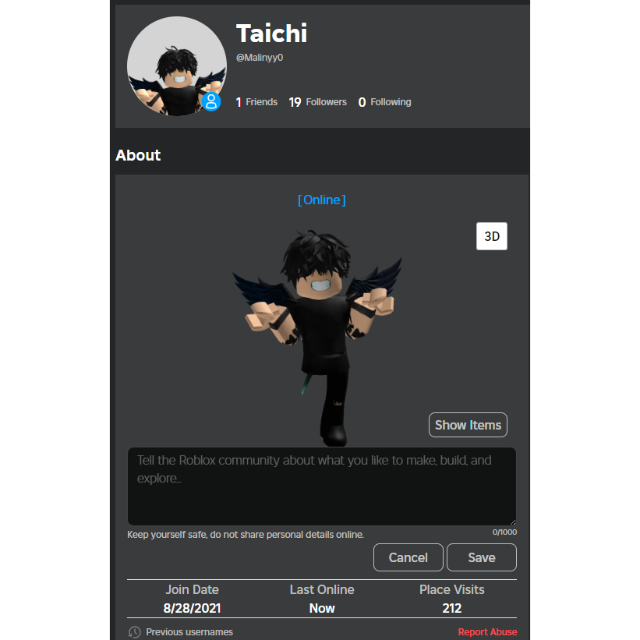Open the Report Abuse link
Image resolution: width=640 pixels, height=640 pixels.
tap(487, 632)
